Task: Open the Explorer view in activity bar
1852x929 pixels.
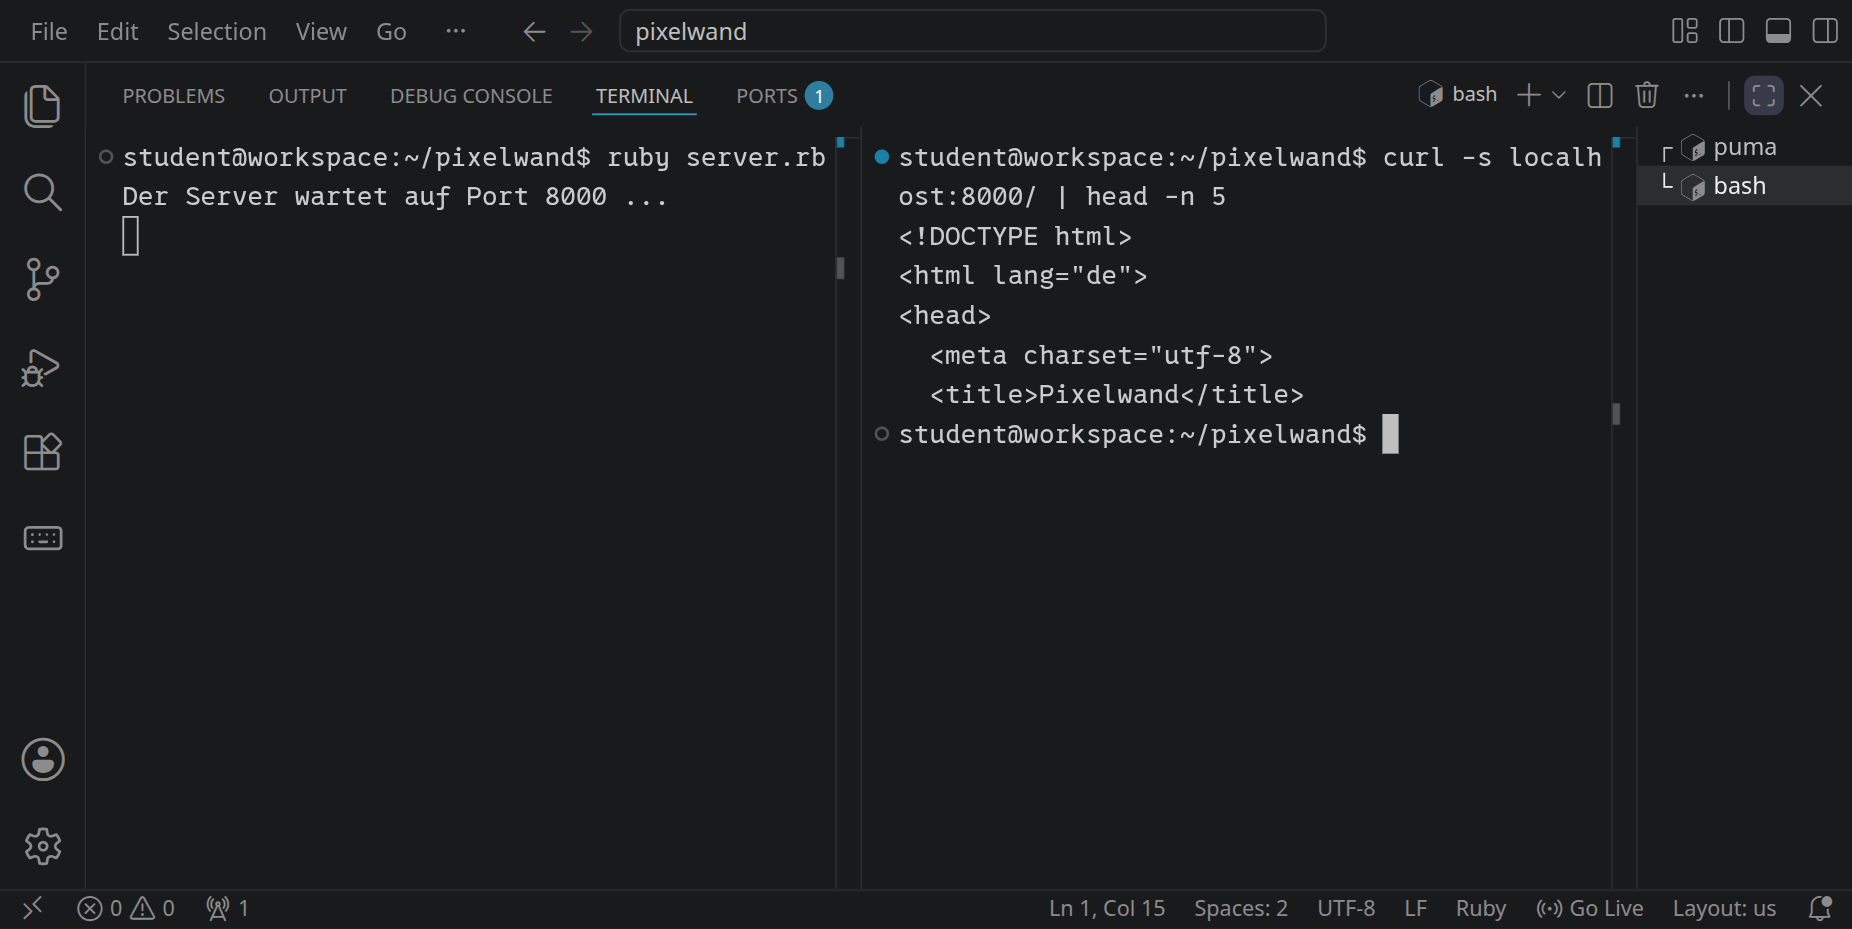Action: point(42,106)
